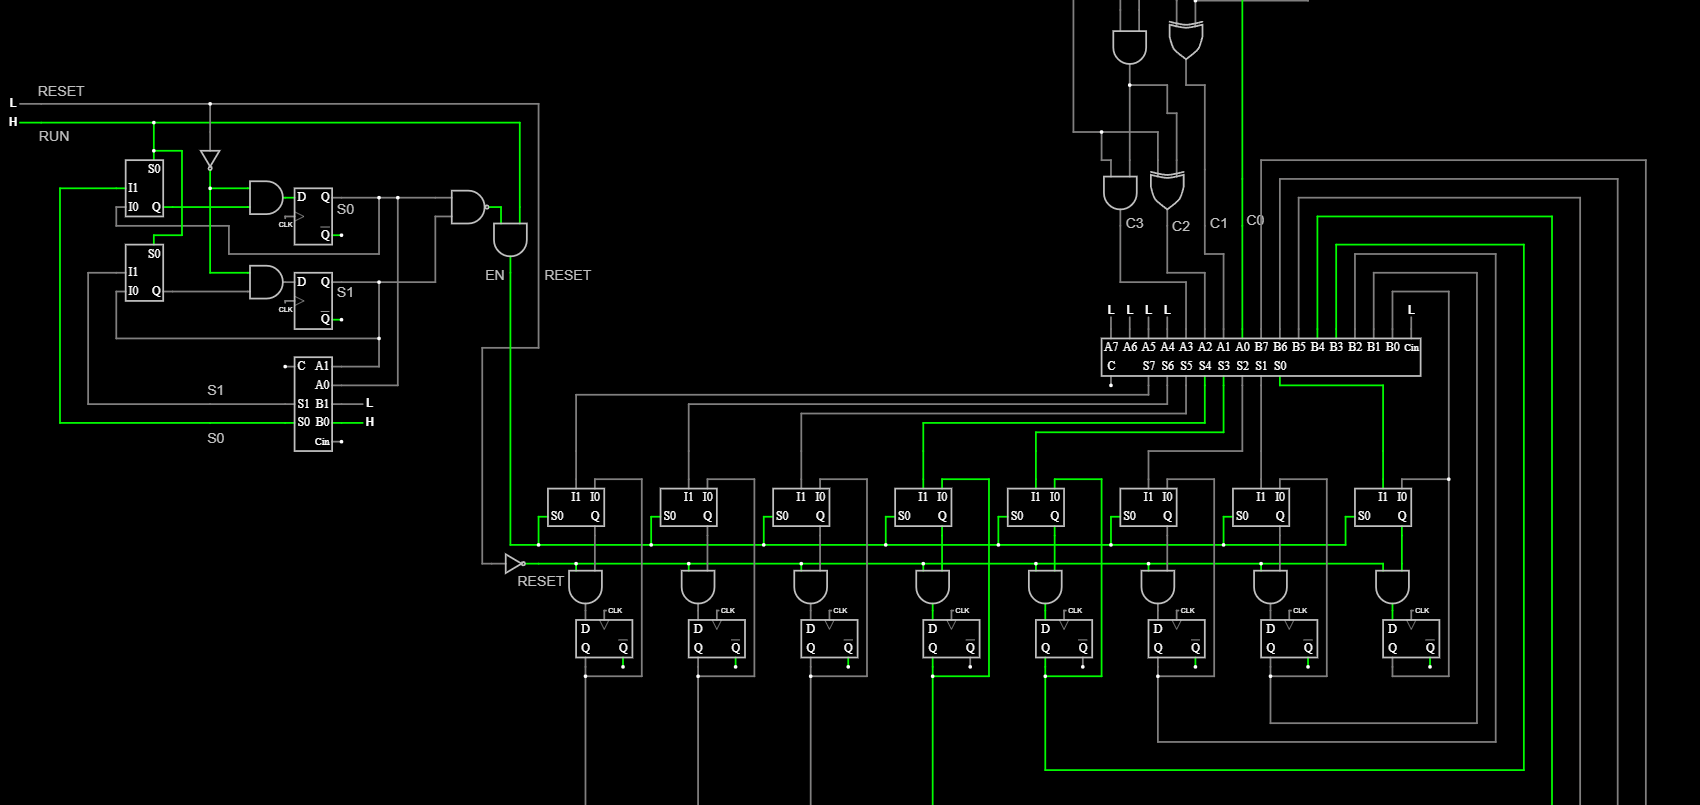Select the 2-bit adder with C, A1, A0 pins
This screenshot has height=805, width=1700.
click(313, 404)
